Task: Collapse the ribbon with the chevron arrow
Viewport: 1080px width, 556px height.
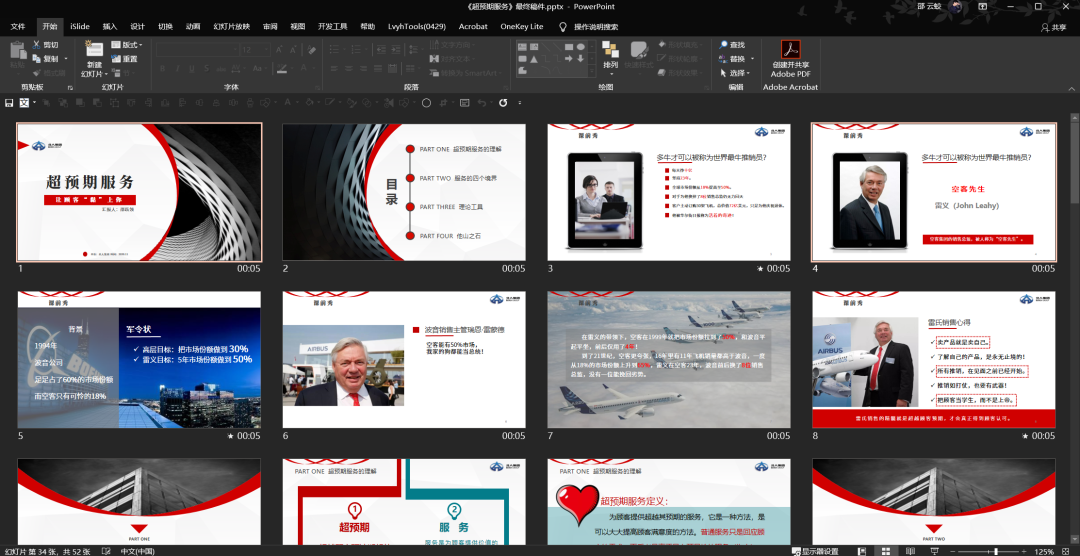Action: pyautogui.click(x=1069, y=87)
